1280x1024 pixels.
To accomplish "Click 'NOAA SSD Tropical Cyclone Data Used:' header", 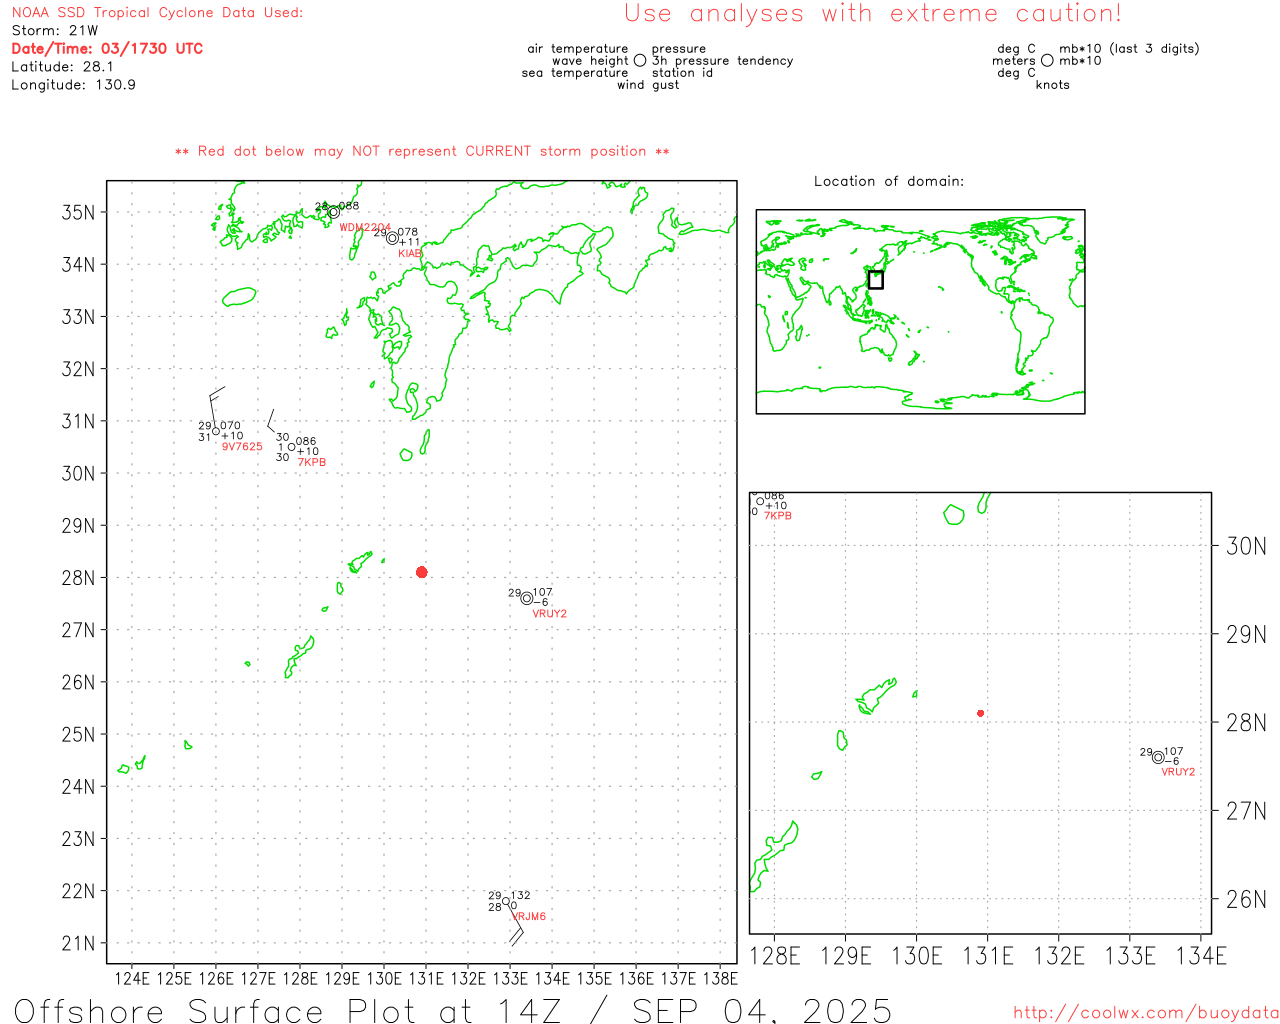I will point(157,13).
